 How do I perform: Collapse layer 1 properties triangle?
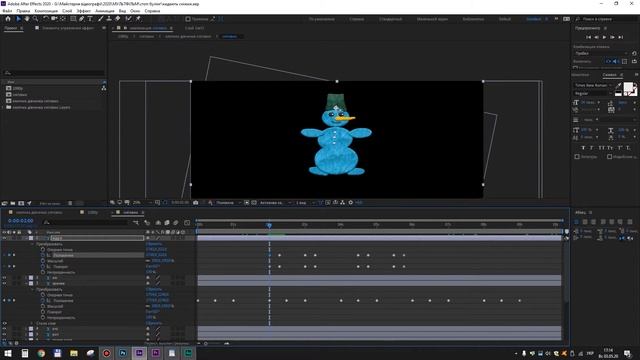coord(26,238)
